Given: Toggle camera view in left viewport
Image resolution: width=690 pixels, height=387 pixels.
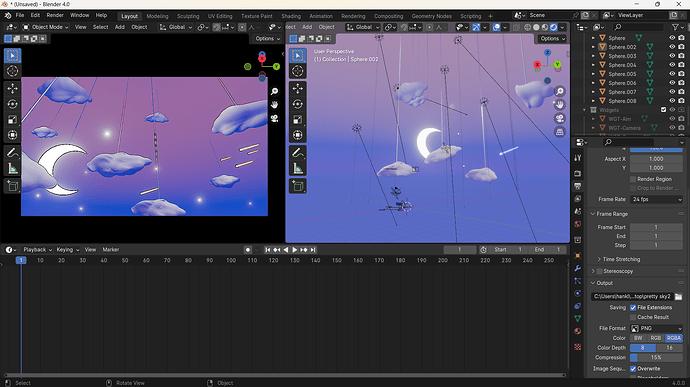Looking at the screenshot, I should [x=275, y=118].
